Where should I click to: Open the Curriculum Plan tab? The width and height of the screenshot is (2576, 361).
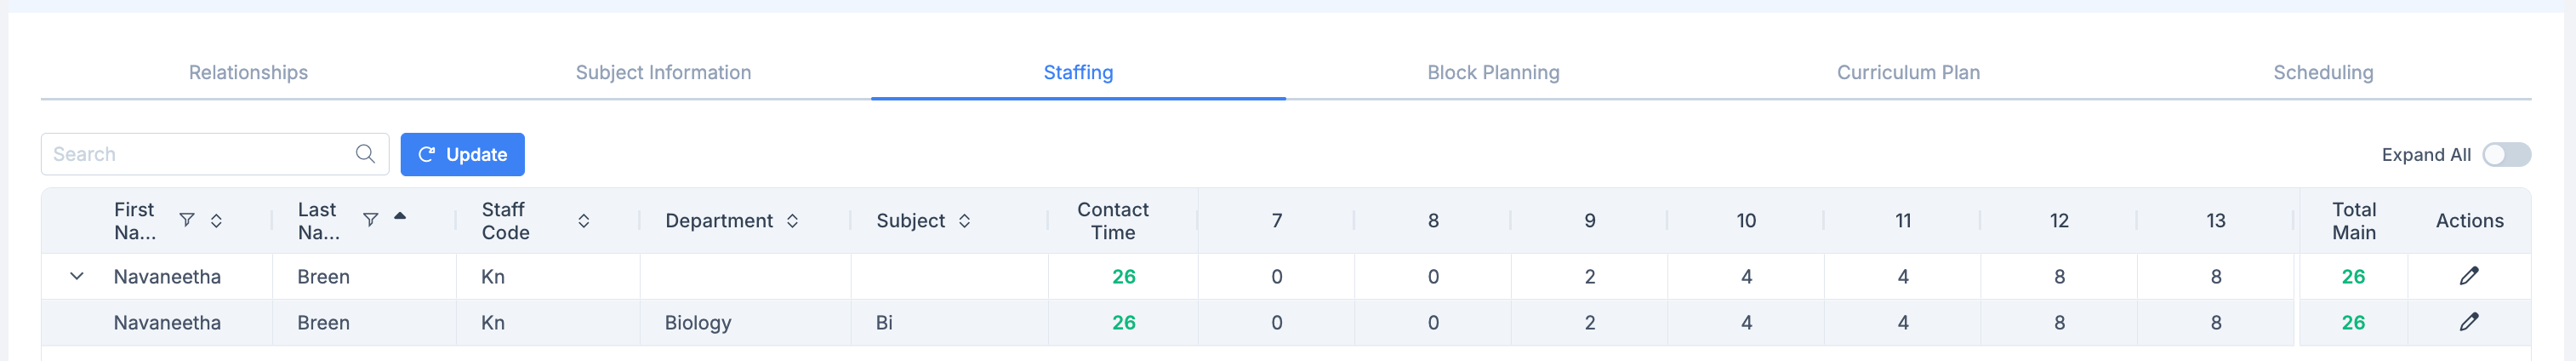click(x=1907, y=73)
